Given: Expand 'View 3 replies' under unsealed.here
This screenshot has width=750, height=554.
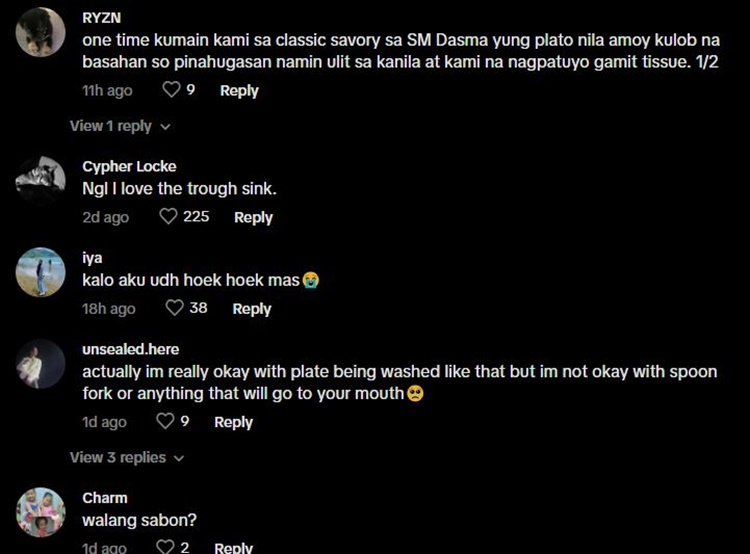Looking at the screenshot, I should click(126, 457).
